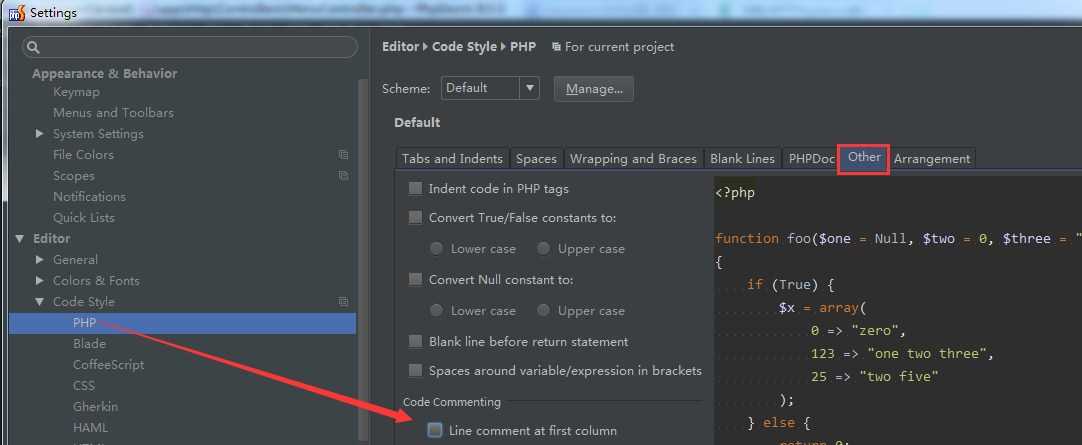This screenshot has height=445, width=1082.
Task: Click the sidebar vertical scrollbar
Action: tap(362, 250)
